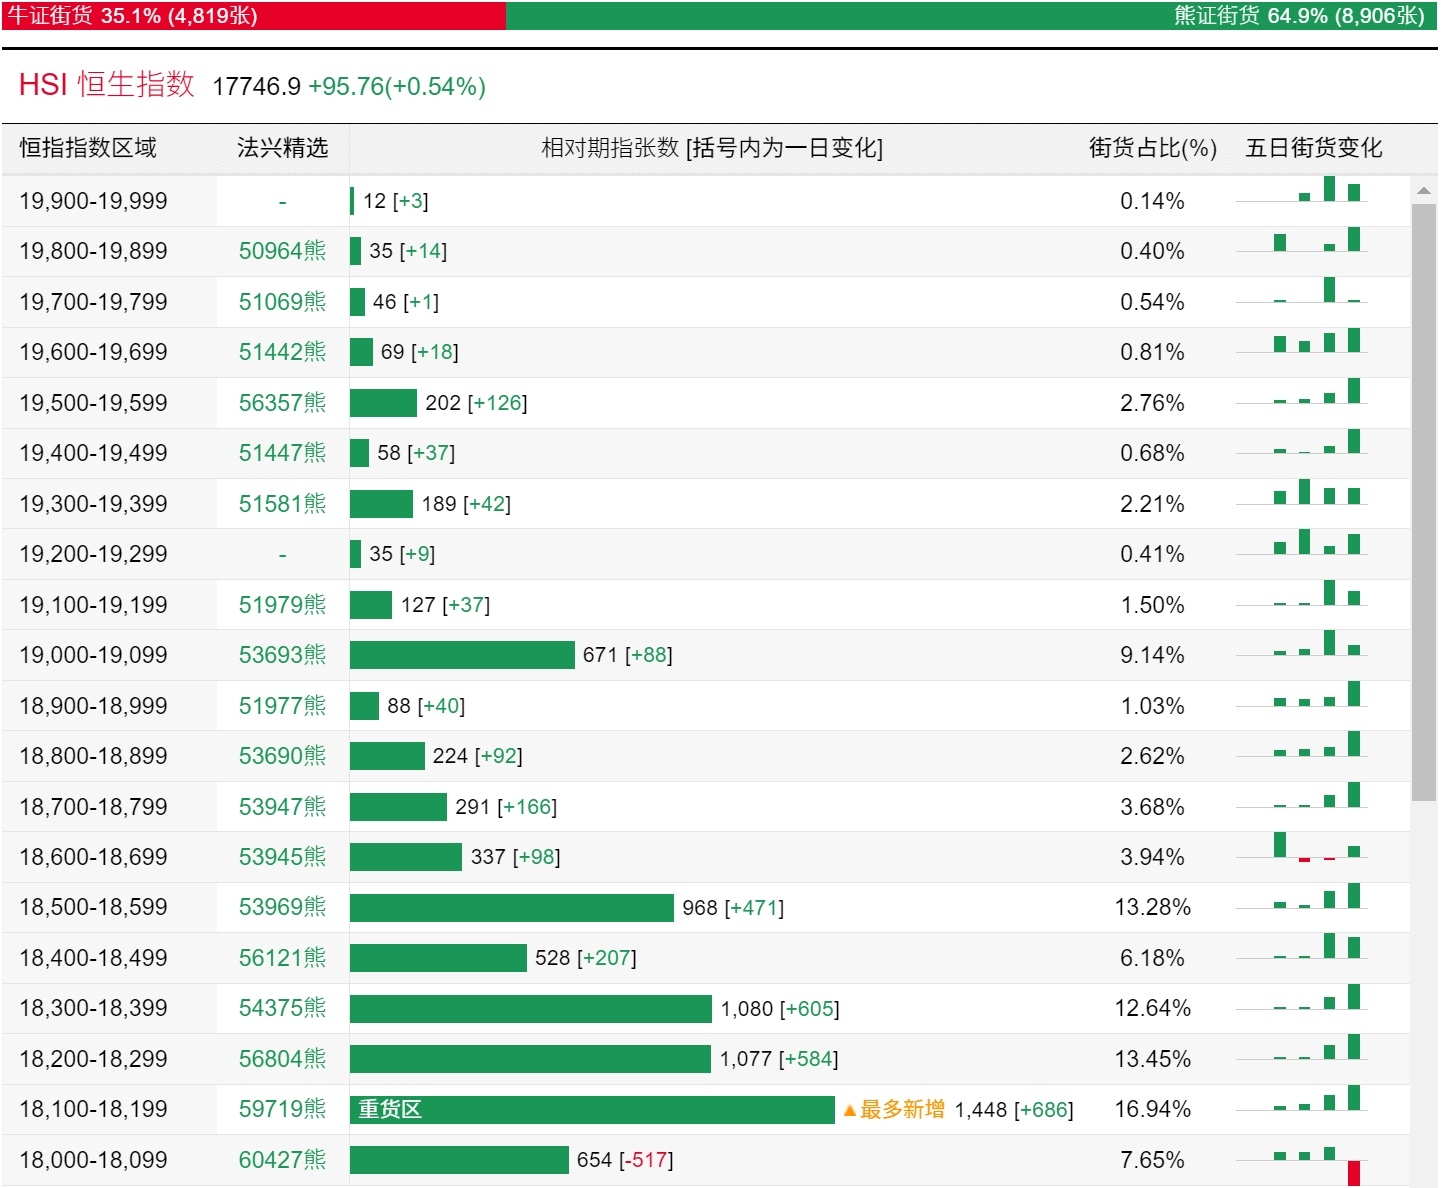The height and width of the screenshot is (1188, 1441).
Task: Click the 13.28% street share value
Action: (1153, 907)
